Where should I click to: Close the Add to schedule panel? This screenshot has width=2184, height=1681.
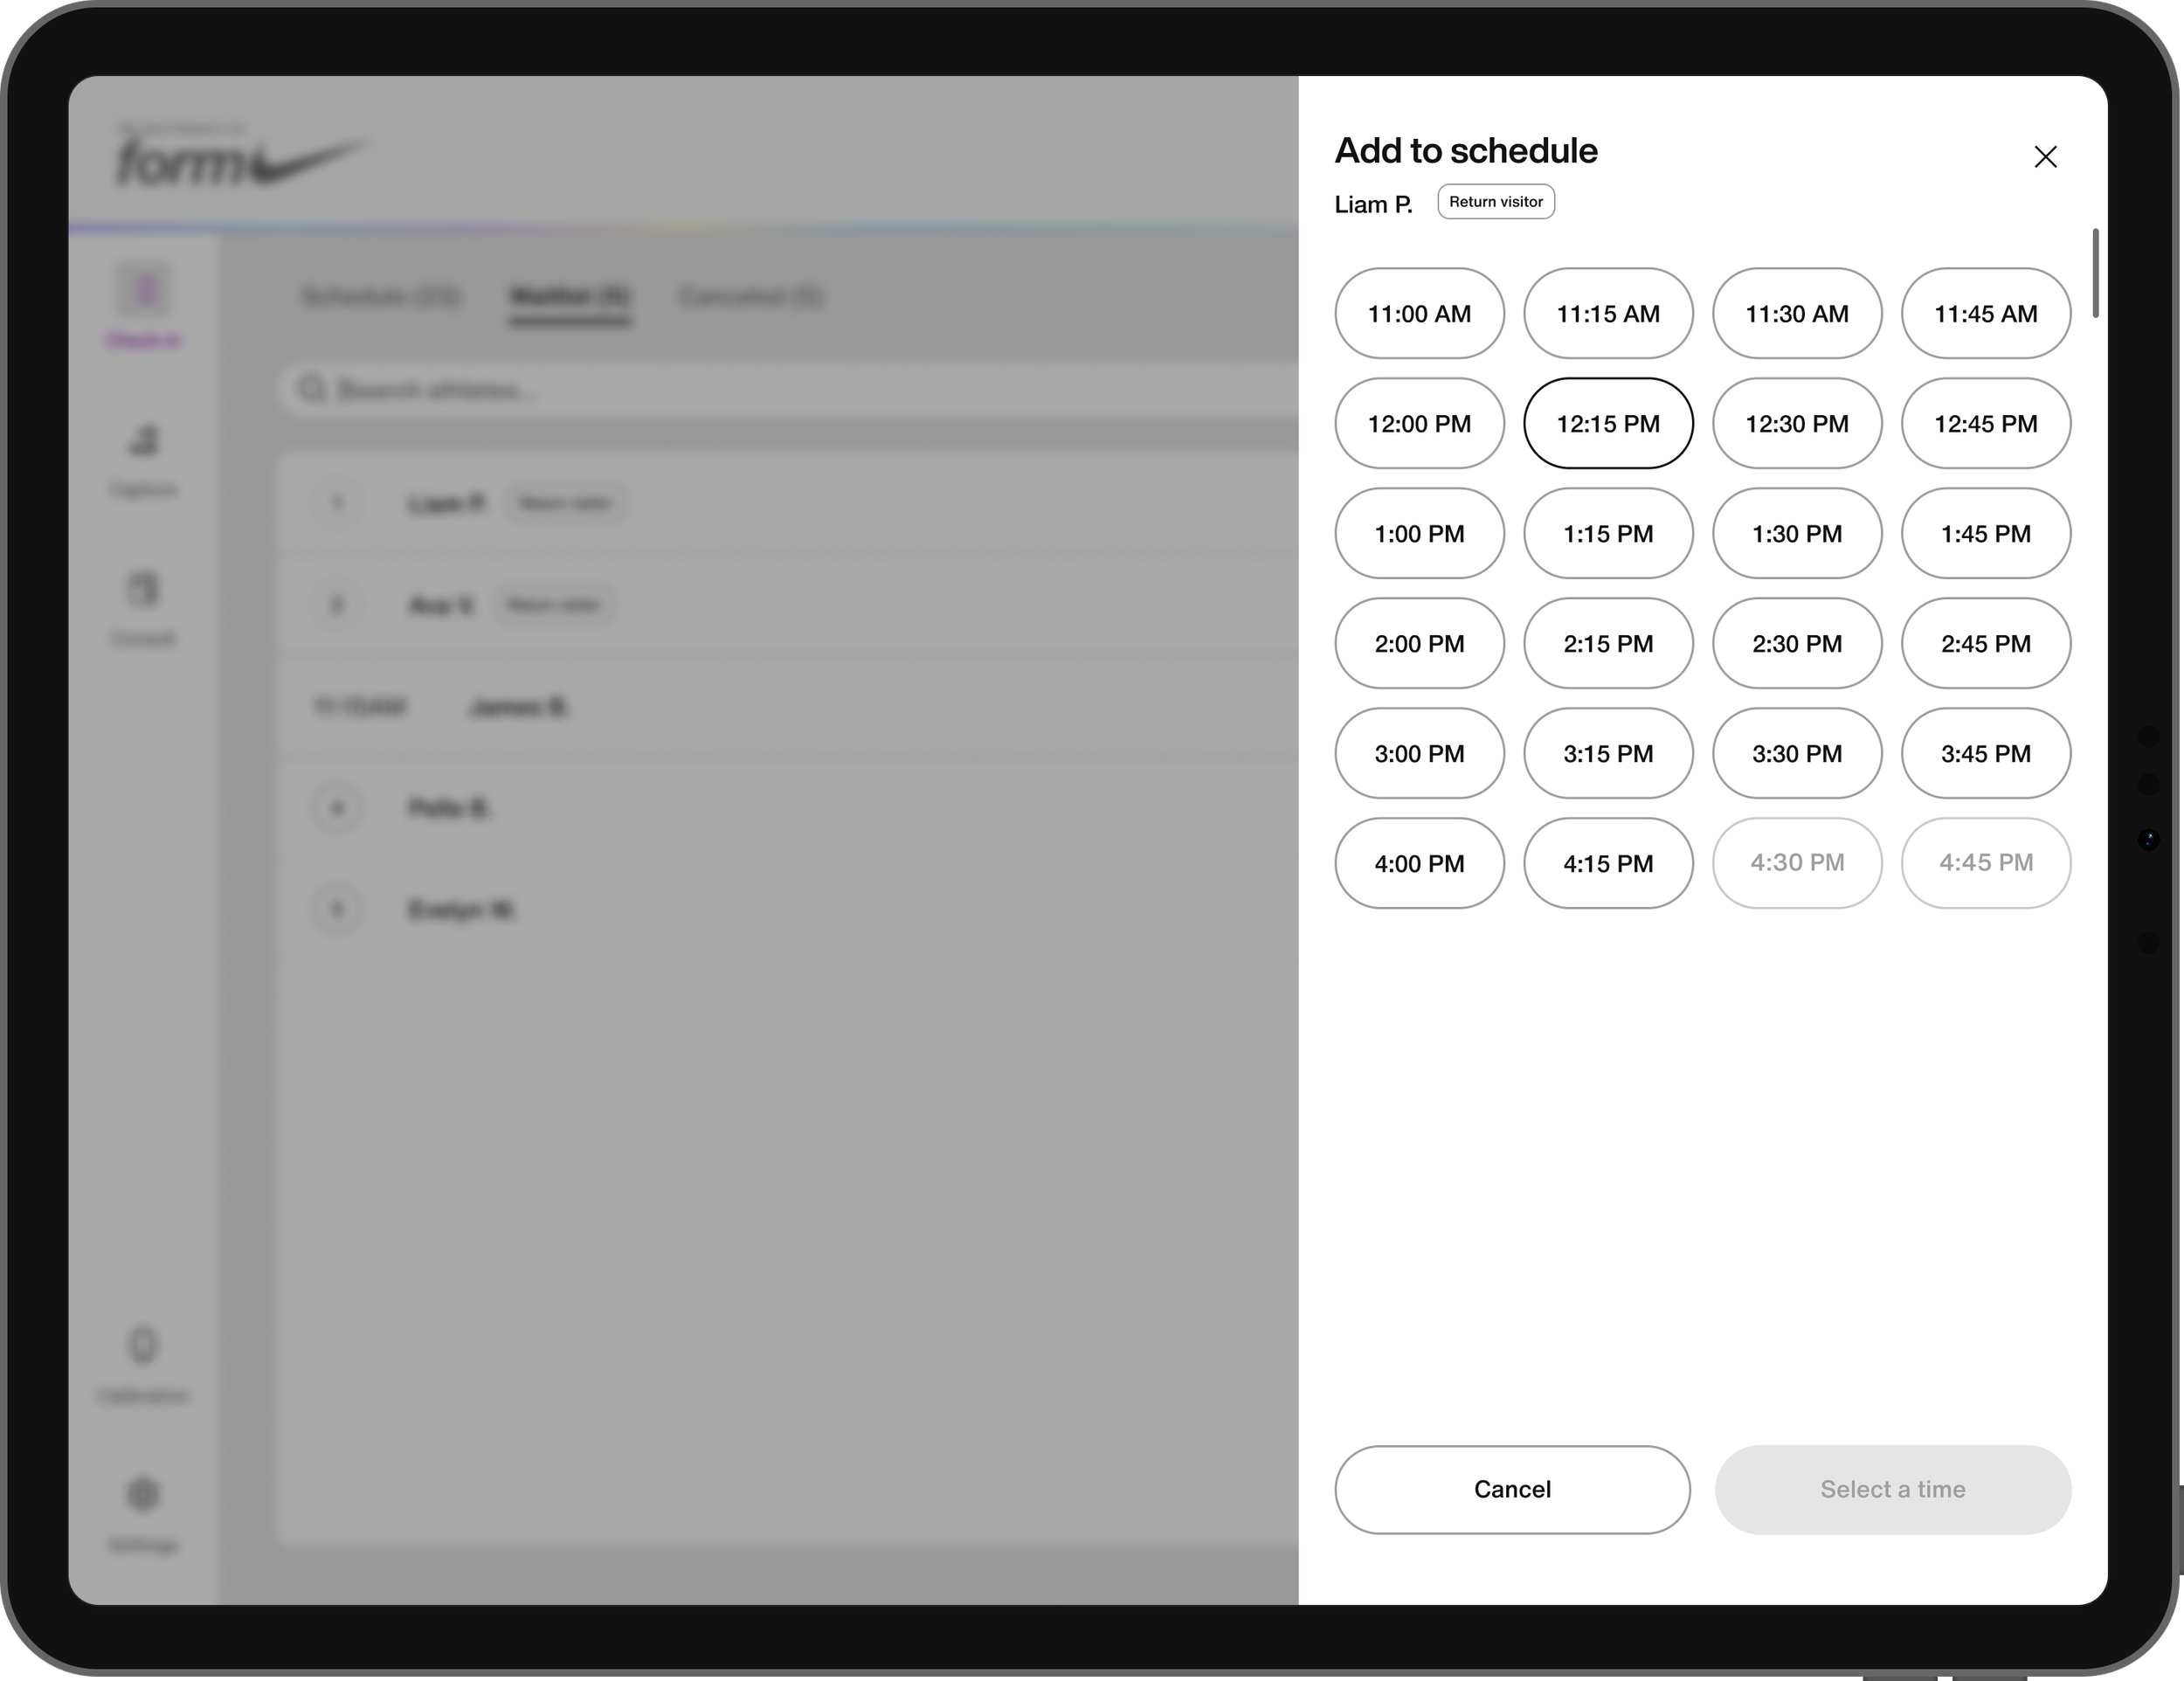coord(2045,157)
